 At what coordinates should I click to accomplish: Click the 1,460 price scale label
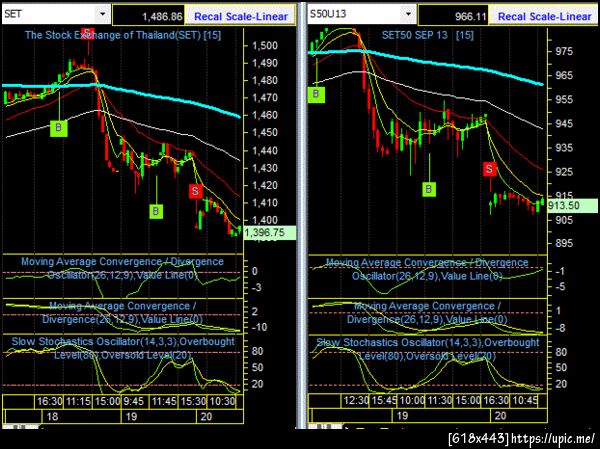[x=264, y=115]
